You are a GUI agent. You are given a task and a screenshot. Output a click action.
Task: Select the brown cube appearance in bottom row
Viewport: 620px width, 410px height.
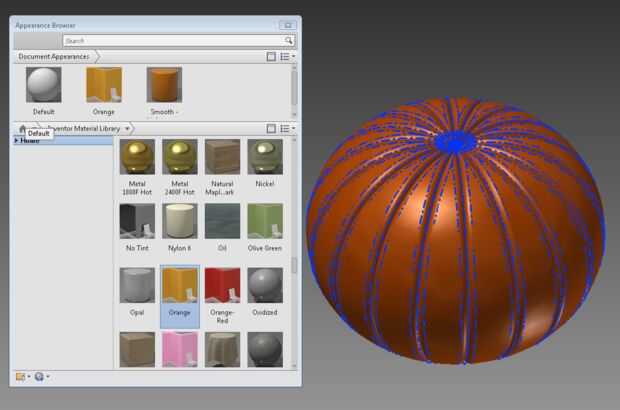[137, 350]
